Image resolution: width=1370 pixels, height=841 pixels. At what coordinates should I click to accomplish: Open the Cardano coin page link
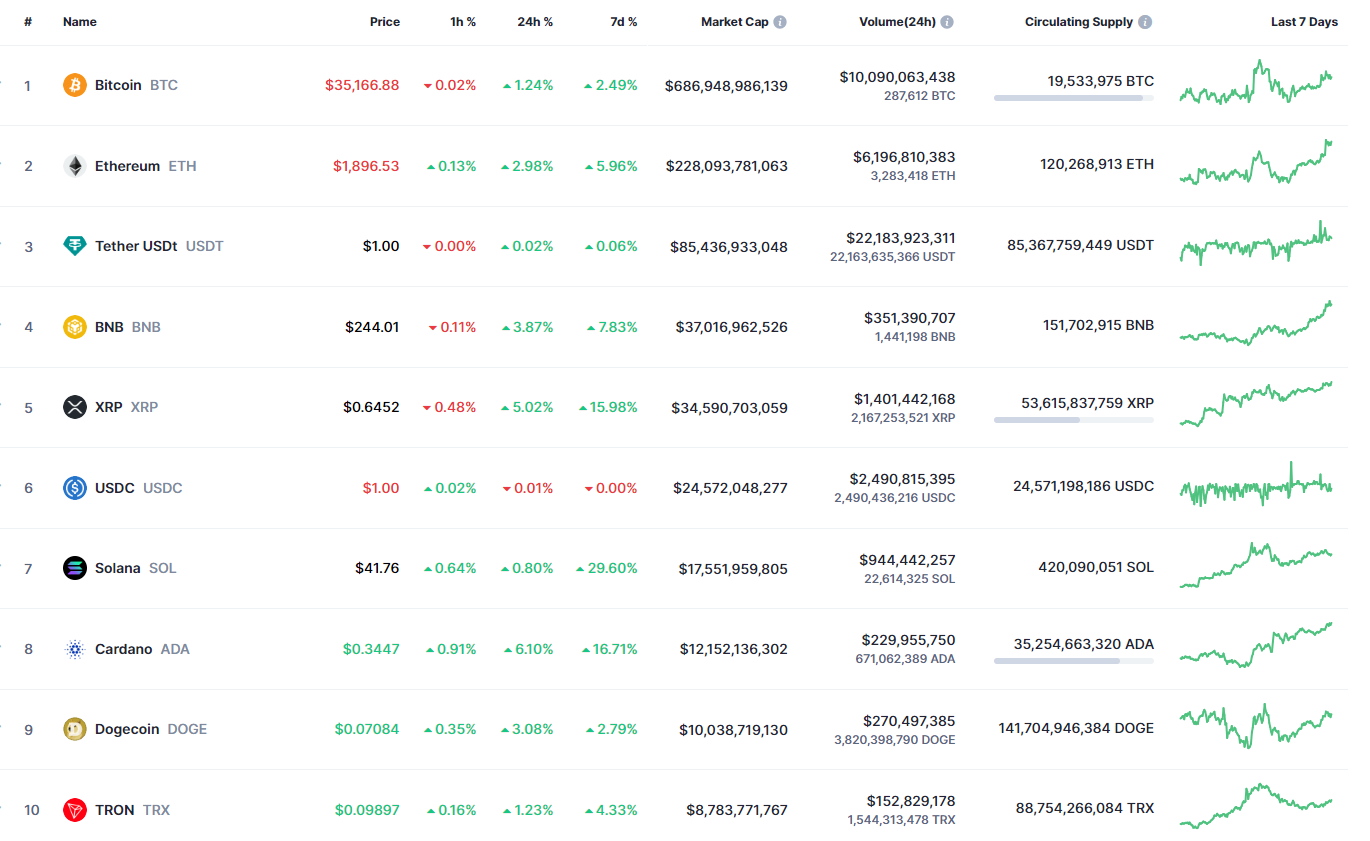[124, 649]
